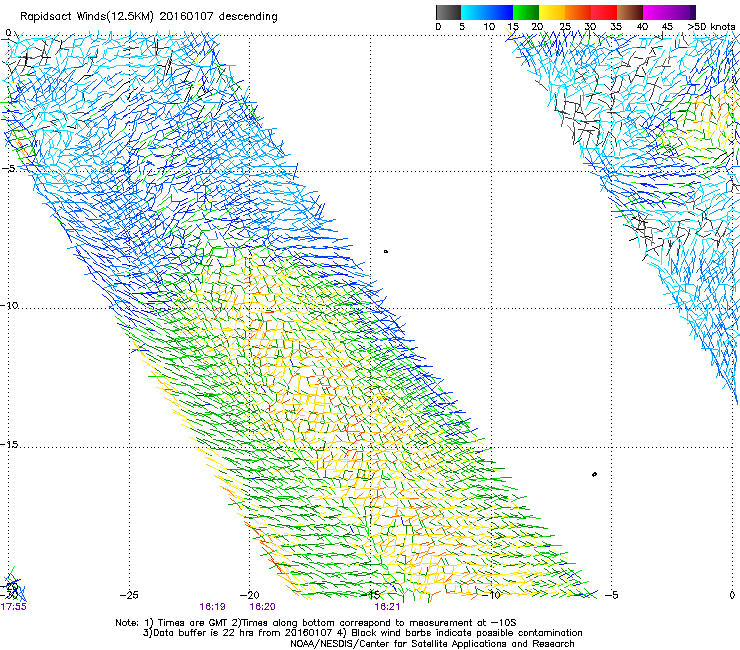Viewport: 740px width, 650px height.
Task: Click the 'NOAA/NESDIS/Center for Satellite Applications and Research' credit
Action: 432,644
